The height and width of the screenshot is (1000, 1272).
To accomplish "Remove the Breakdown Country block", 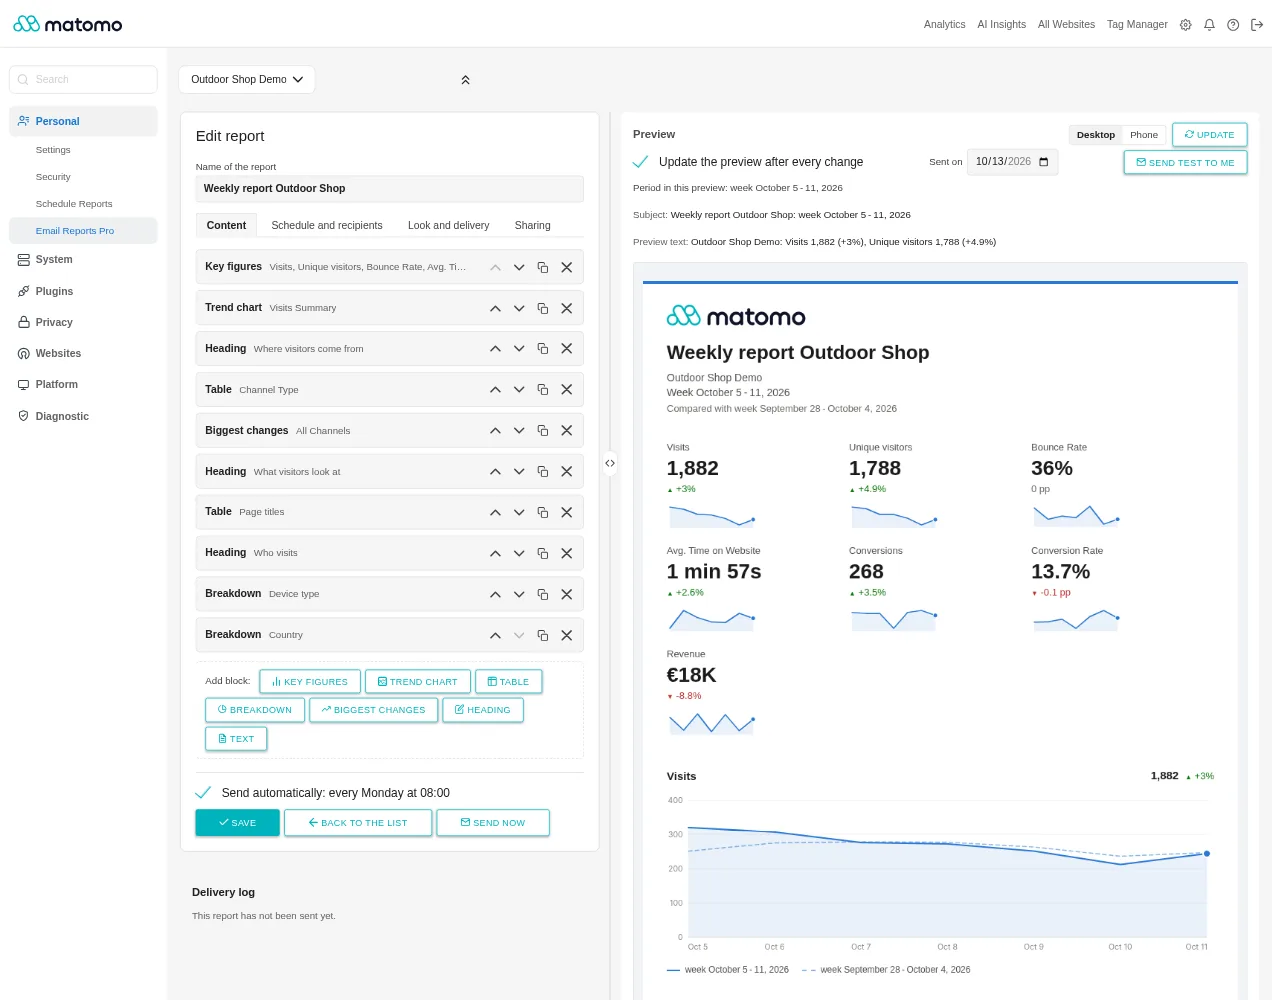I will point(567,635).
